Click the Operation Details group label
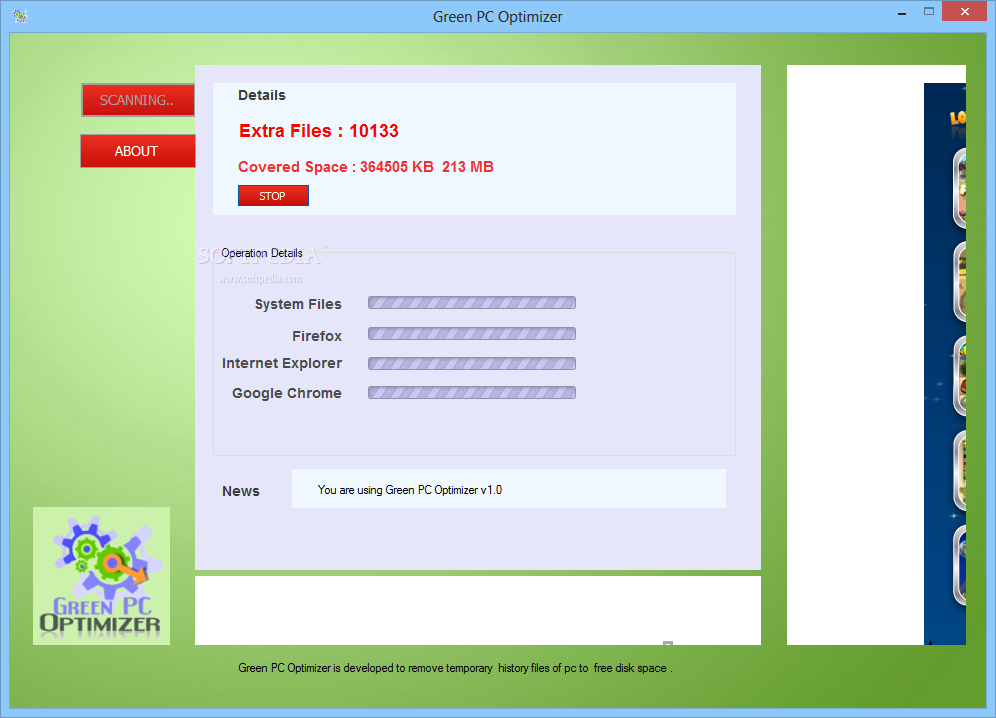996x718 pixels. tap(262, 253)
